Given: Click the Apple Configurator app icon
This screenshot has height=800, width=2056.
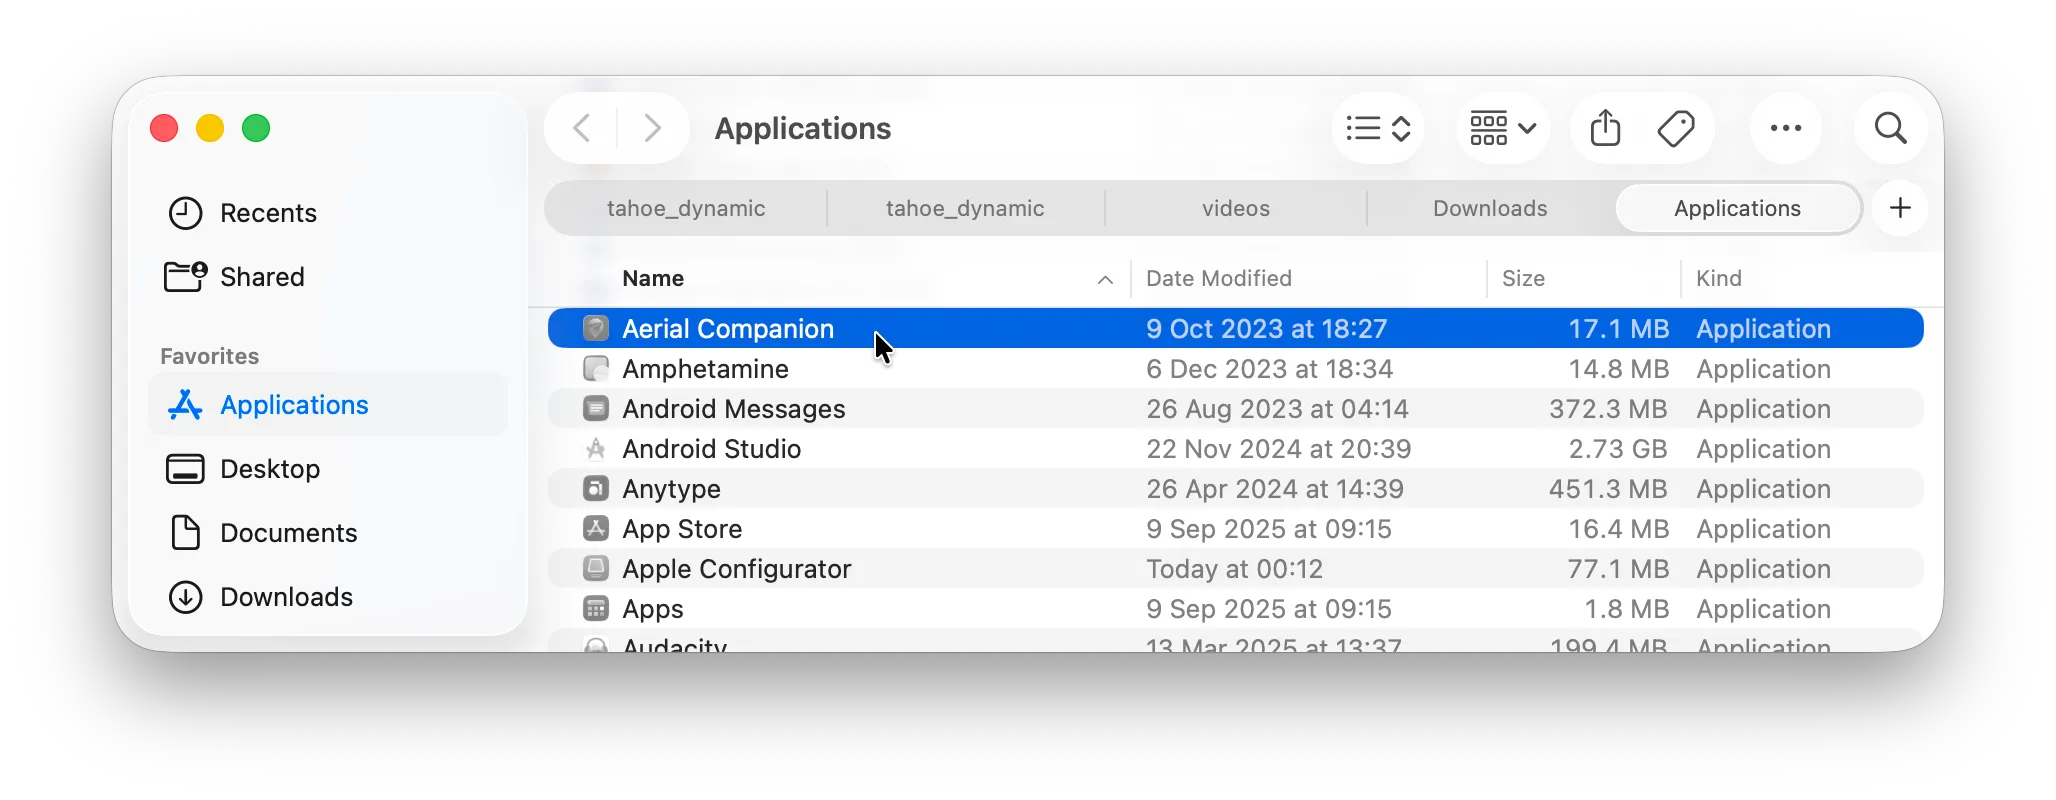Looking at the screenshot, I should (x=596, y=568).
